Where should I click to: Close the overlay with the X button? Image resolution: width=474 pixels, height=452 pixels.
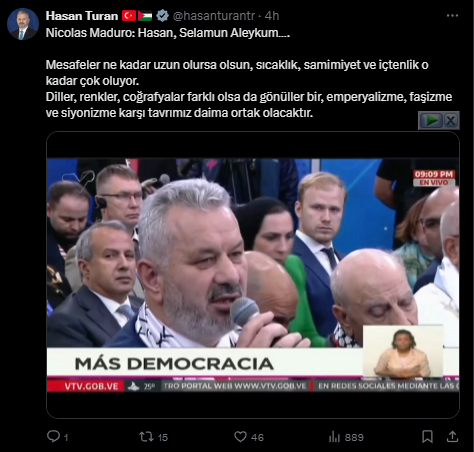pyautogui.click(x=451, y=120)
